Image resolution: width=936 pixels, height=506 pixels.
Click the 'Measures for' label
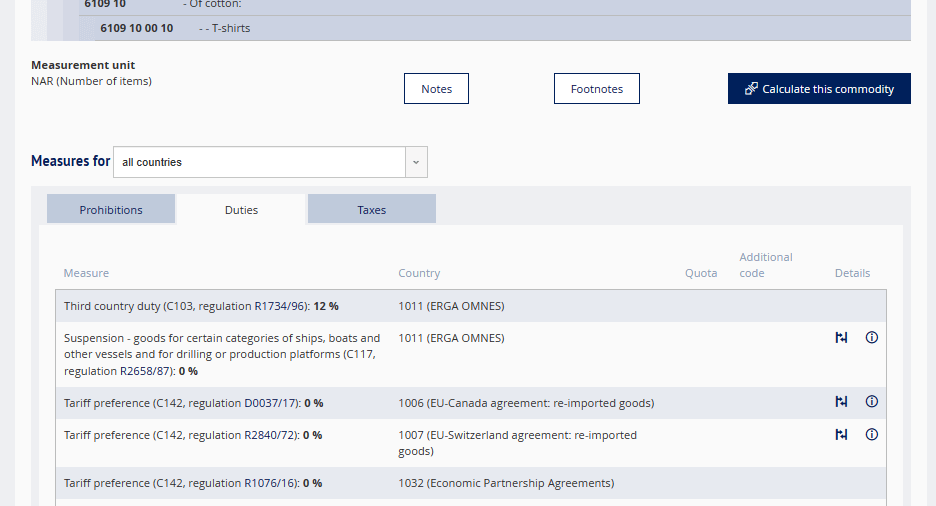[70, 161]
